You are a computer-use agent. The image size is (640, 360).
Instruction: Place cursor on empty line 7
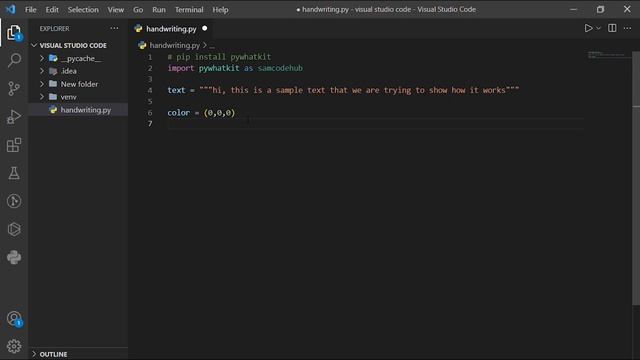pos(376,124)
